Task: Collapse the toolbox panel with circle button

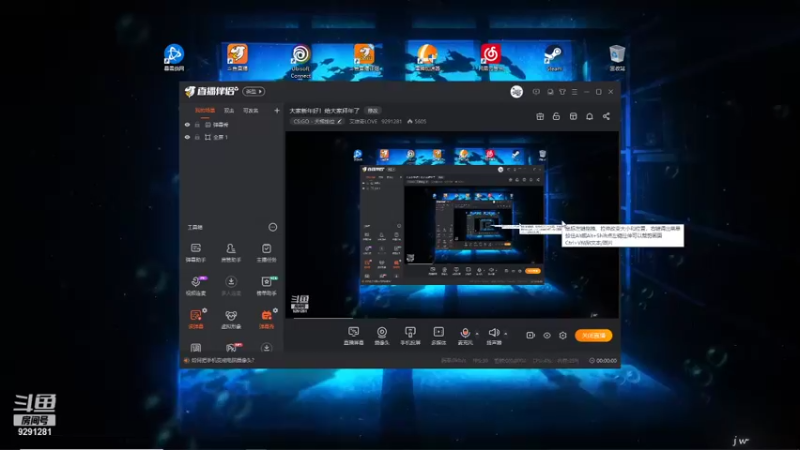Action: point(273,227)
